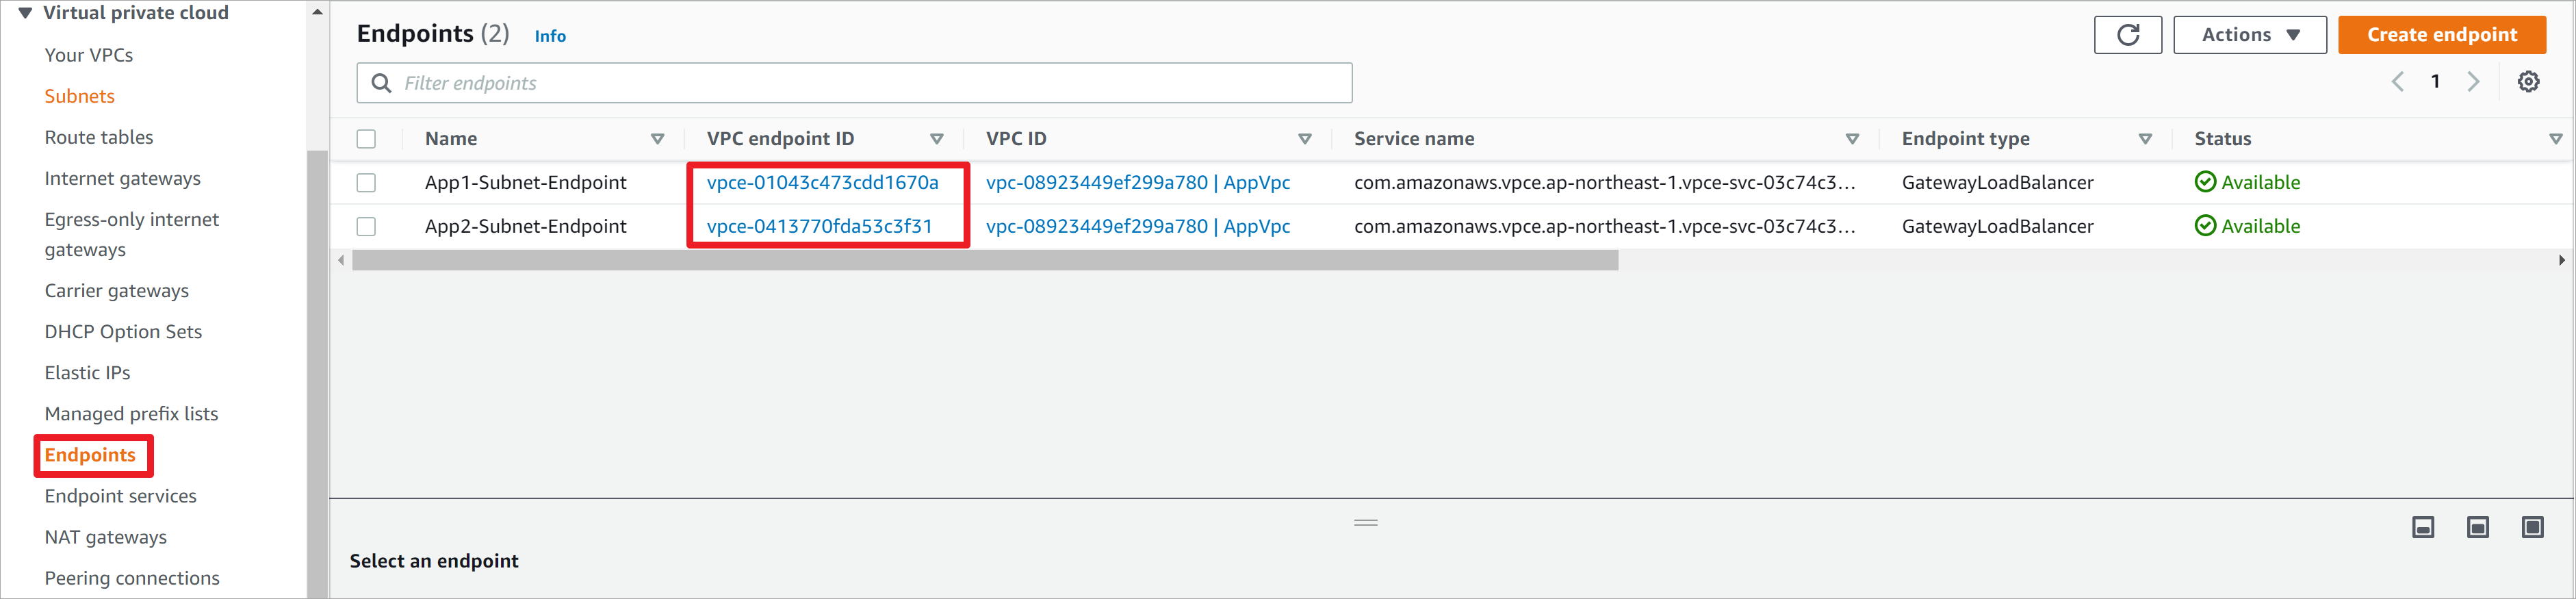The image size is (2576, 599).
Task: Sort by the Name column arrow
Action: (657, 139)
